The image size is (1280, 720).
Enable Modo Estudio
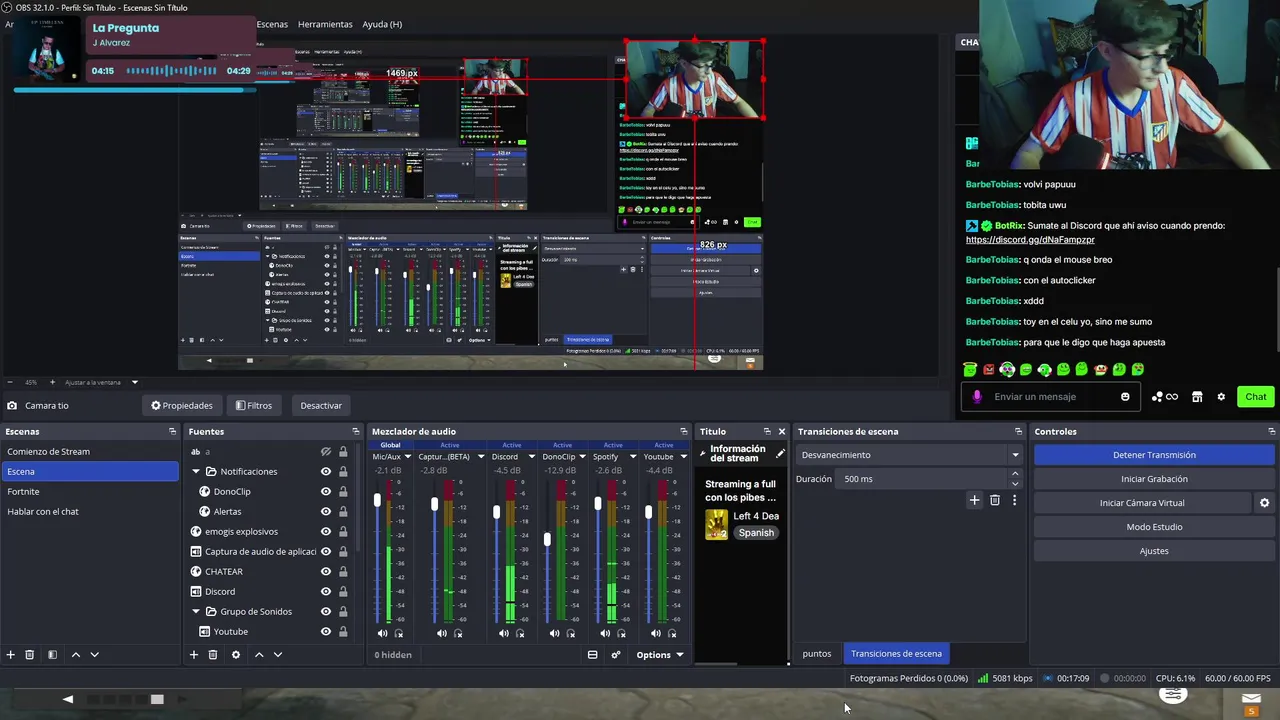tap(1154, 527)
